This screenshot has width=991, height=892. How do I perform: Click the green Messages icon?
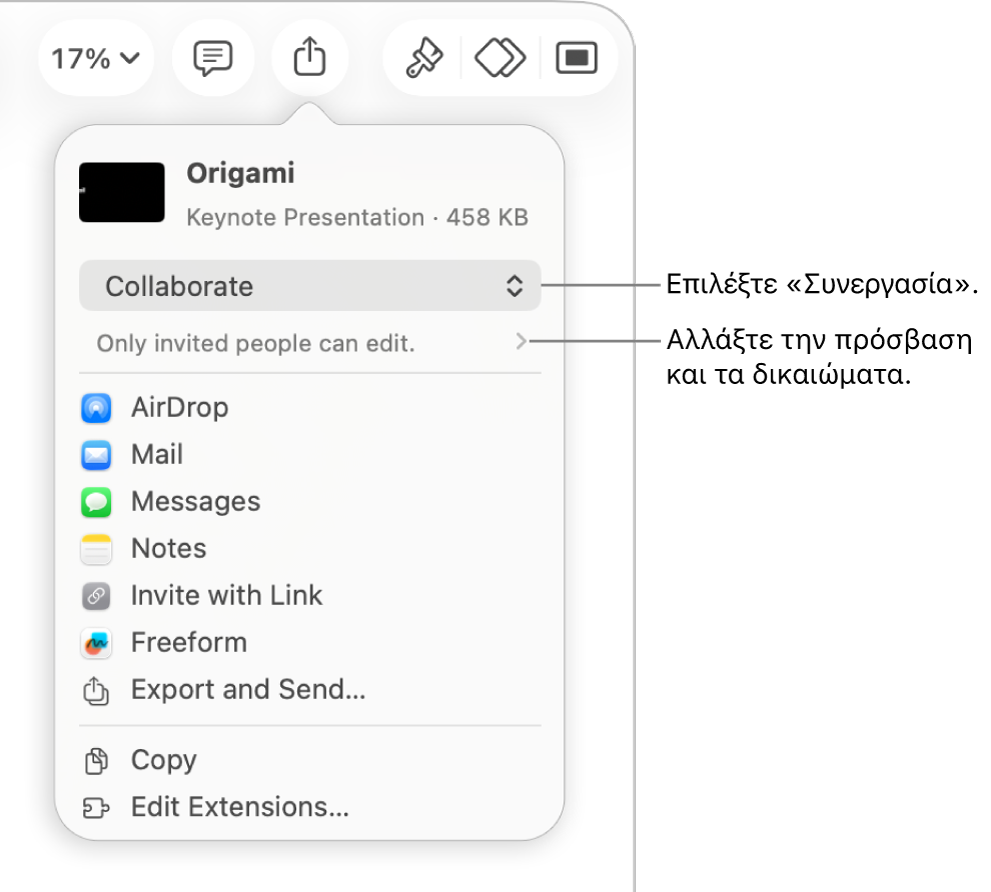[96, 502]
